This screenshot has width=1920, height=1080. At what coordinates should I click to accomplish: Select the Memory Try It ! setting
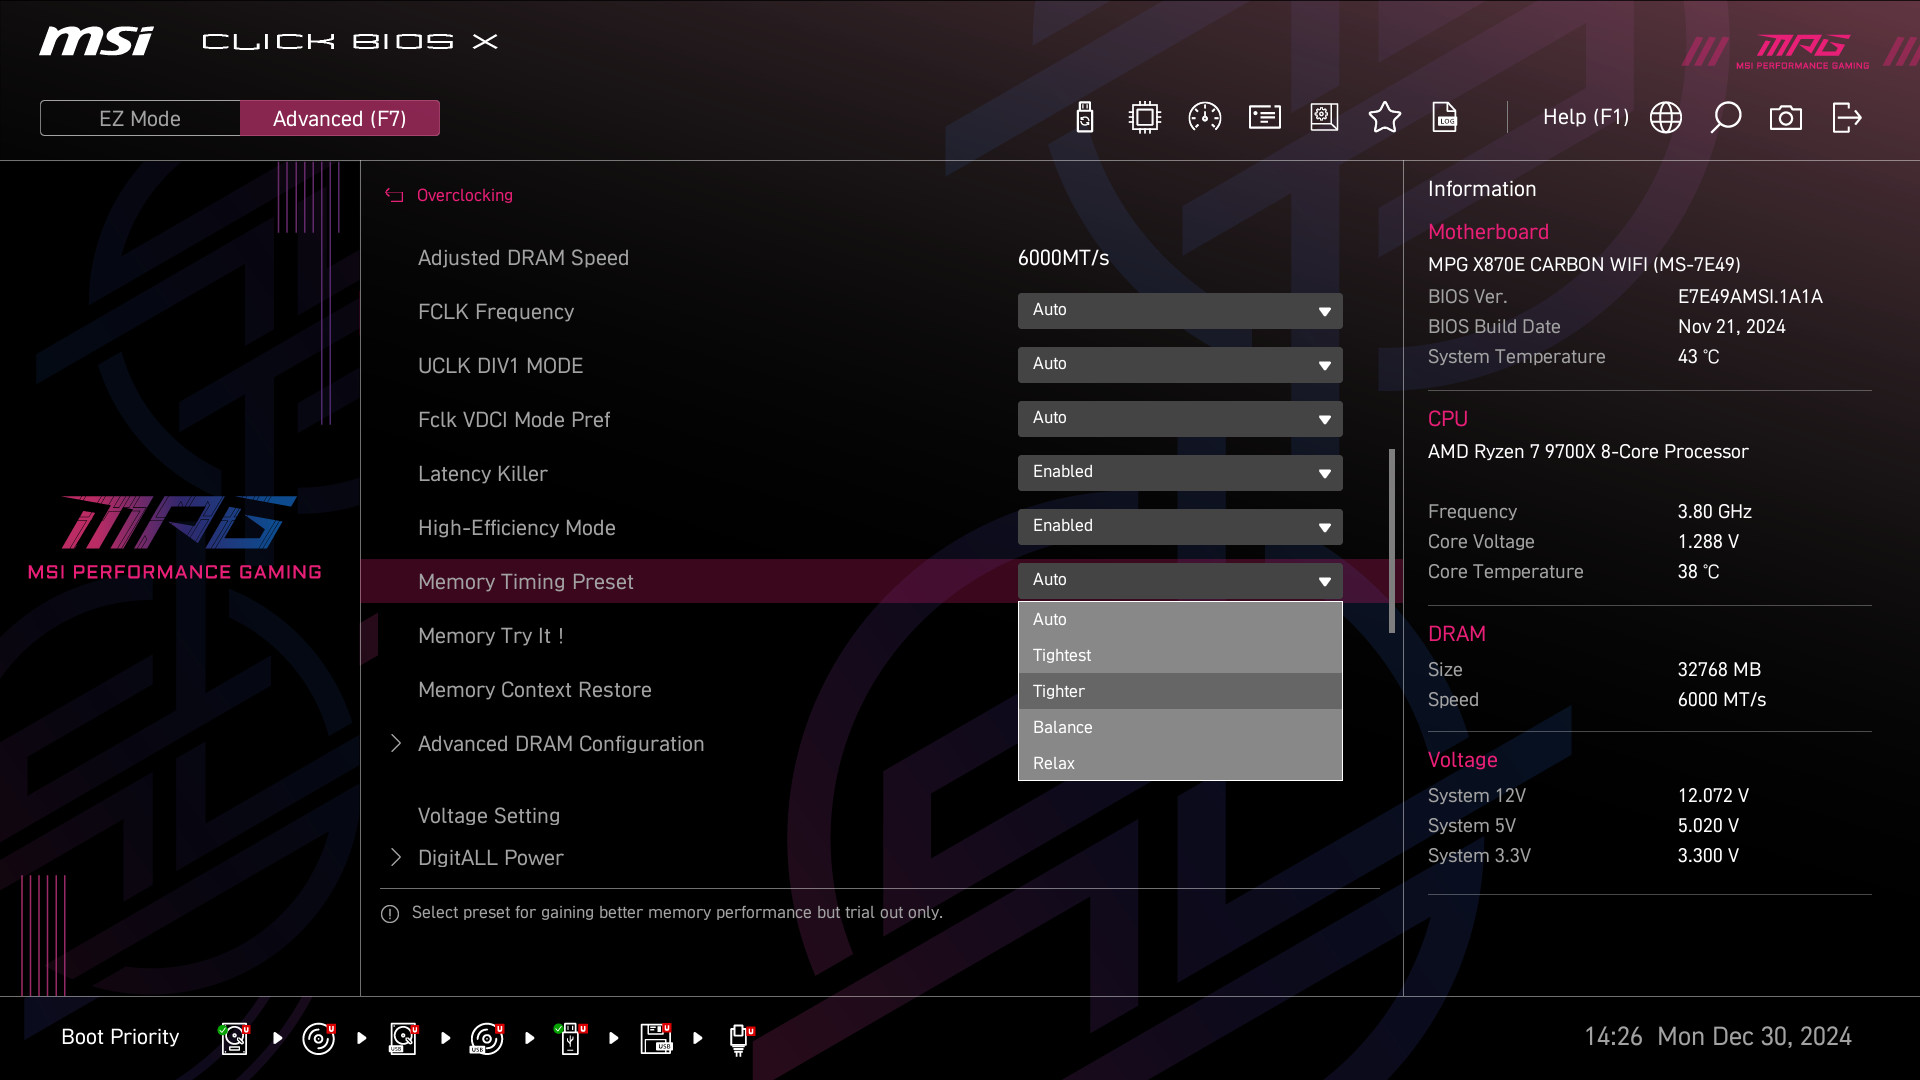click(x=491, y=636)
